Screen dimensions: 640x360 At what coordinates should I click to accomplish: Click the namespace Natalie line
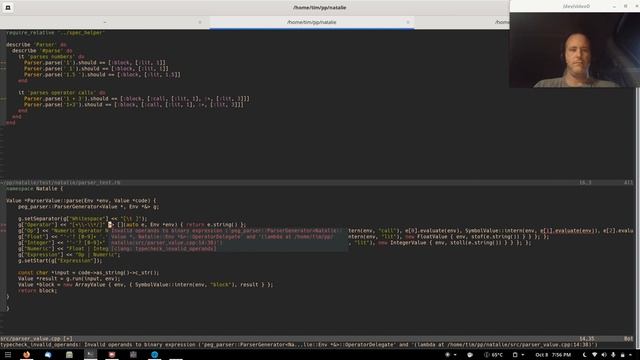(35, 189)
